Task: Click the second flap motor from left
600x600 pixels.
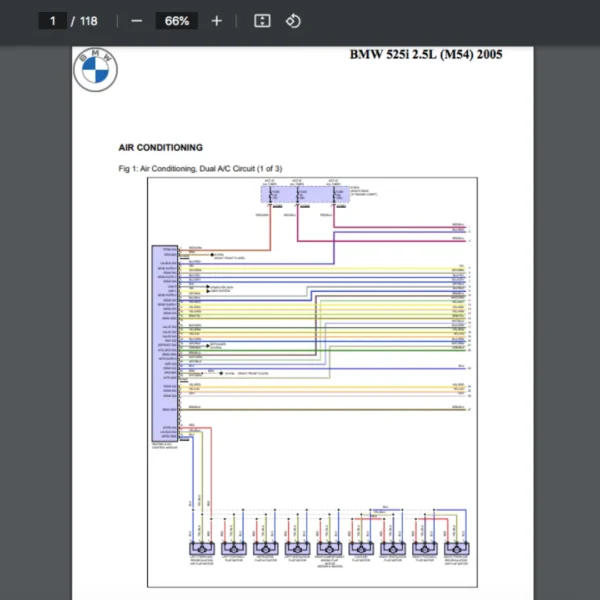Action: (x=233, y=549)
